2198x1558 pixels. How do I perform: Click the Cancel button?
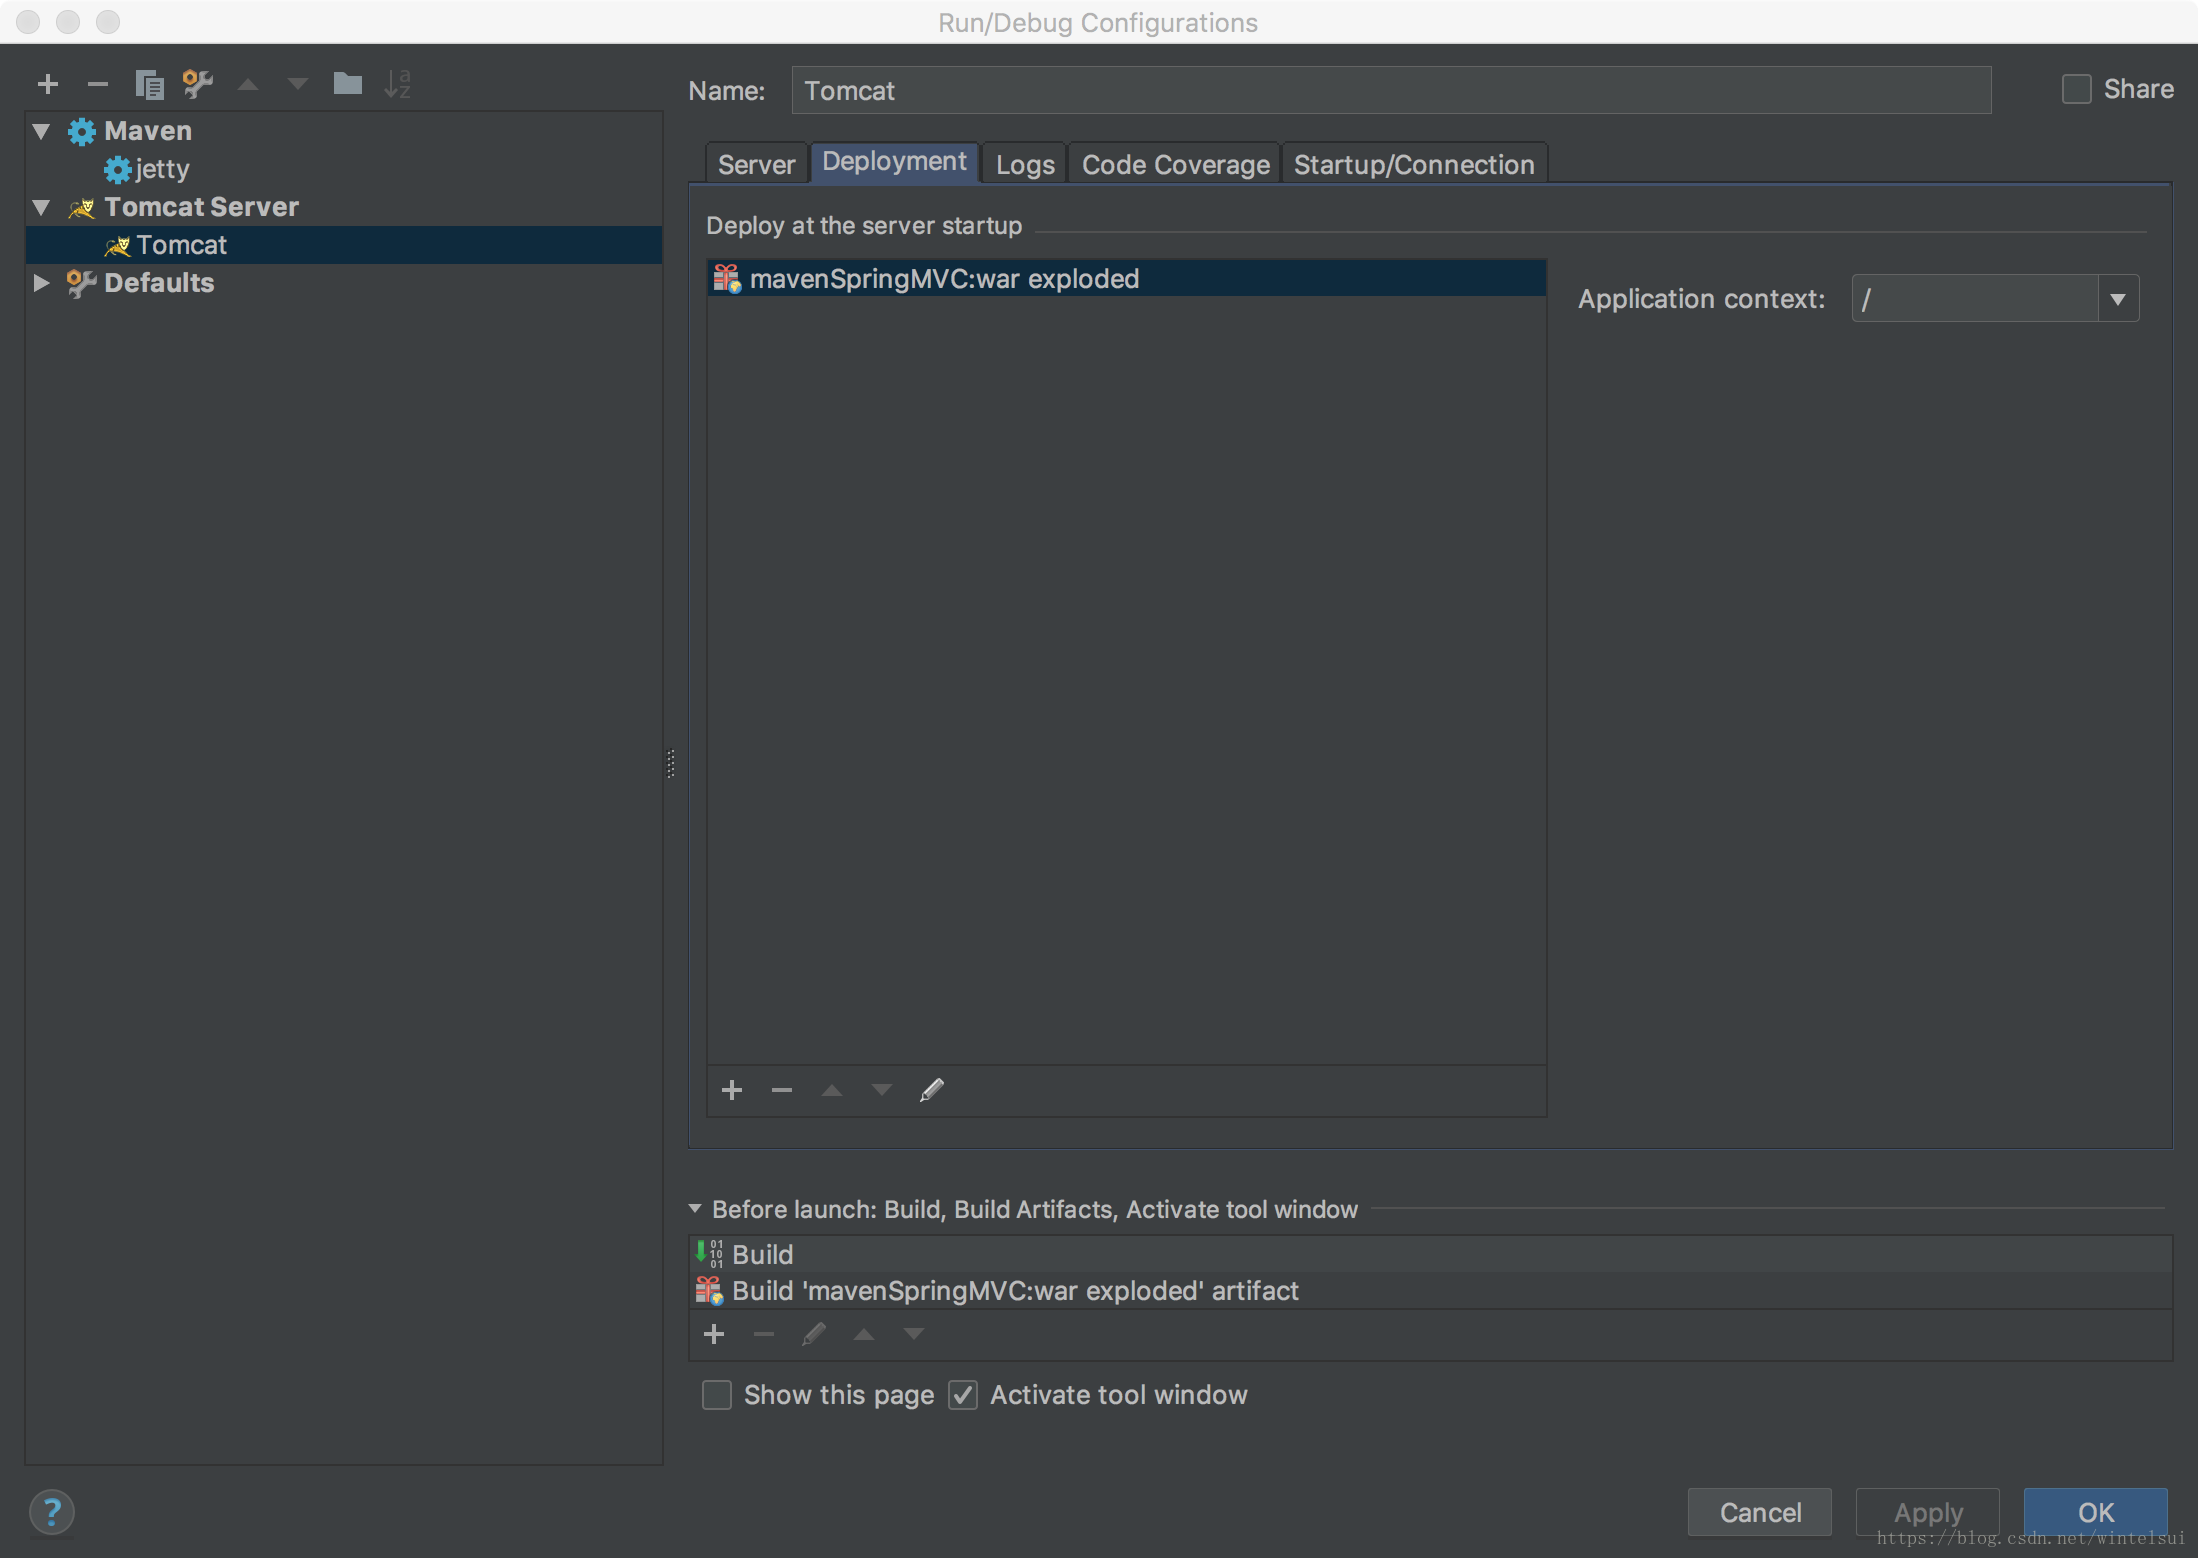(x=1759, y=1512)
